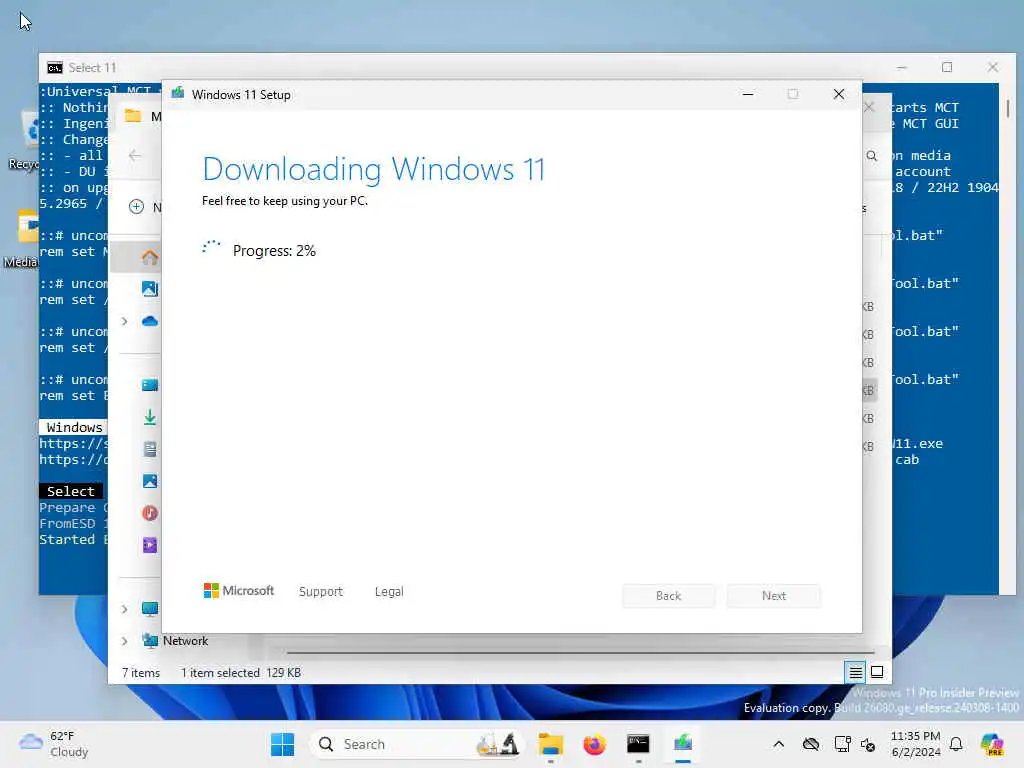Open the Support link in Setup
Screen dimensions: 1024x768
click(321, 592)
